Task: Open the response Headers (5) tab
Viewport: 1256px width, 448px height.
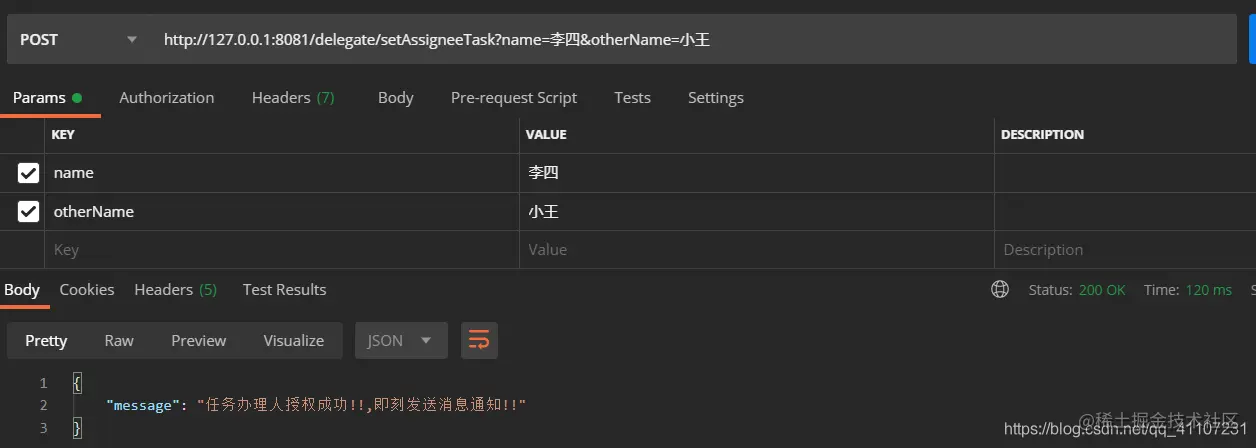Action: pyautogui.click(x=176, y=290)
